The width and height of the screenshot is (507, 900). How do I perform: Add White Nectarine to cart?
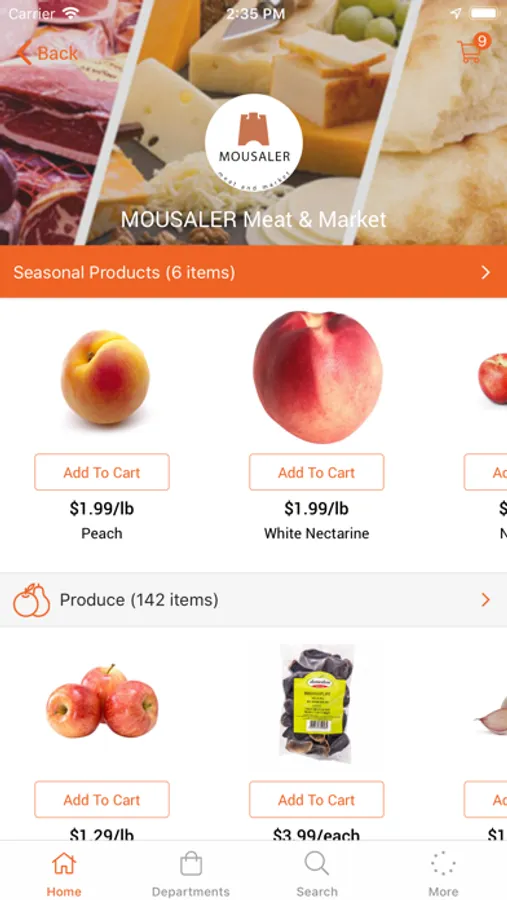[316, 472]
